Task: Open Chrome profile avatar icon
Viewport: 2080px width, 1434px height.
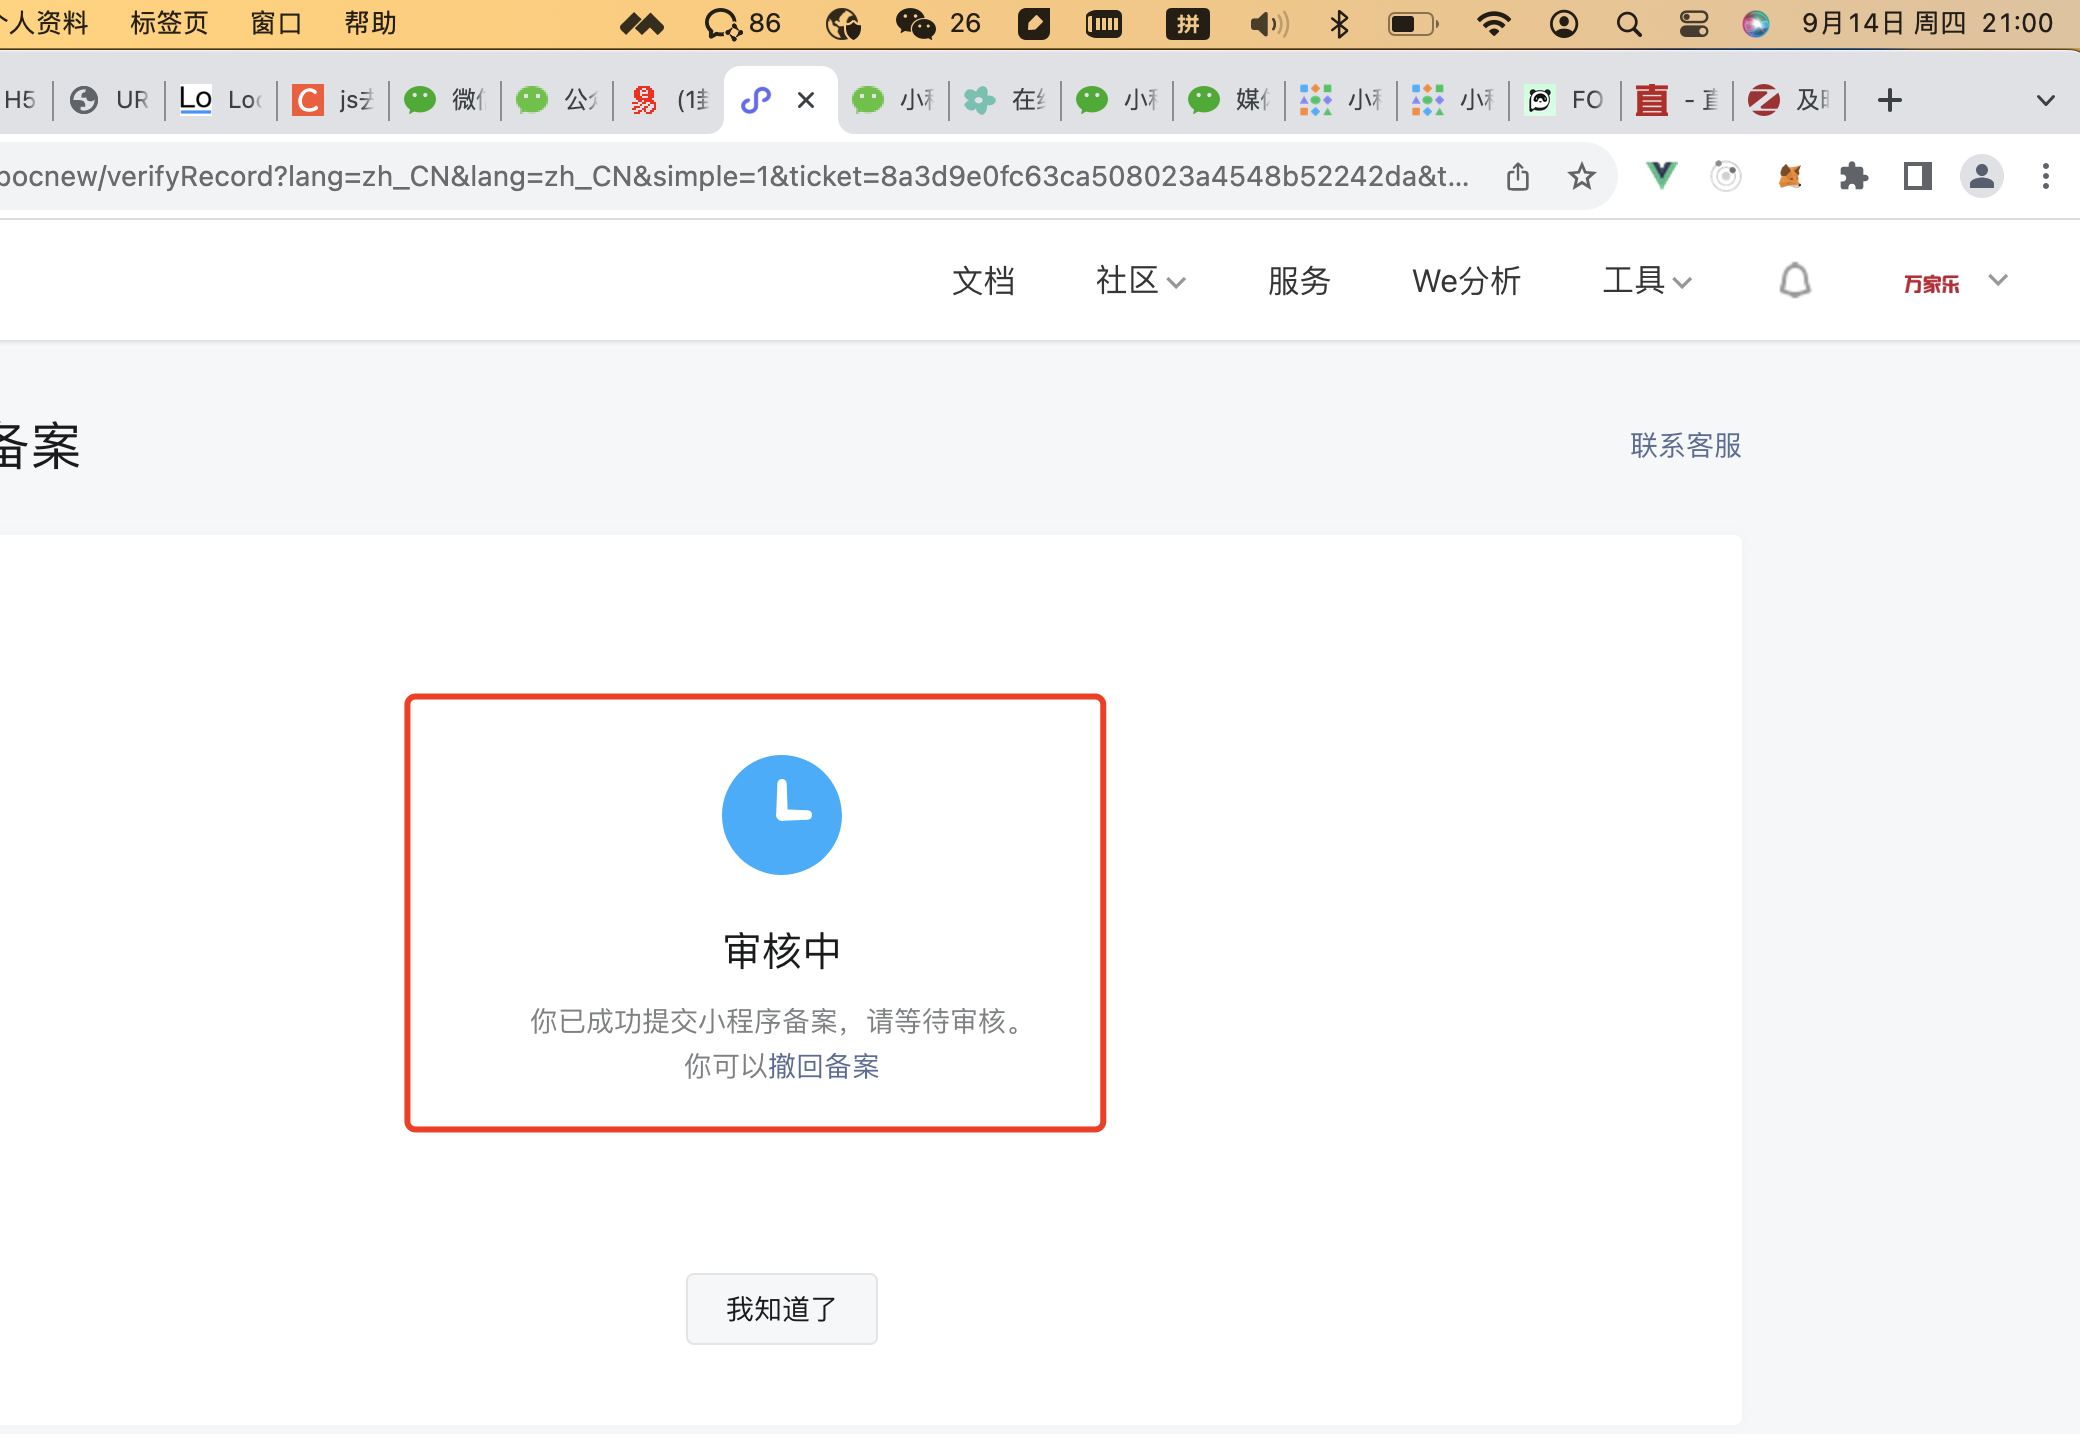Action: coord(1981,177)
